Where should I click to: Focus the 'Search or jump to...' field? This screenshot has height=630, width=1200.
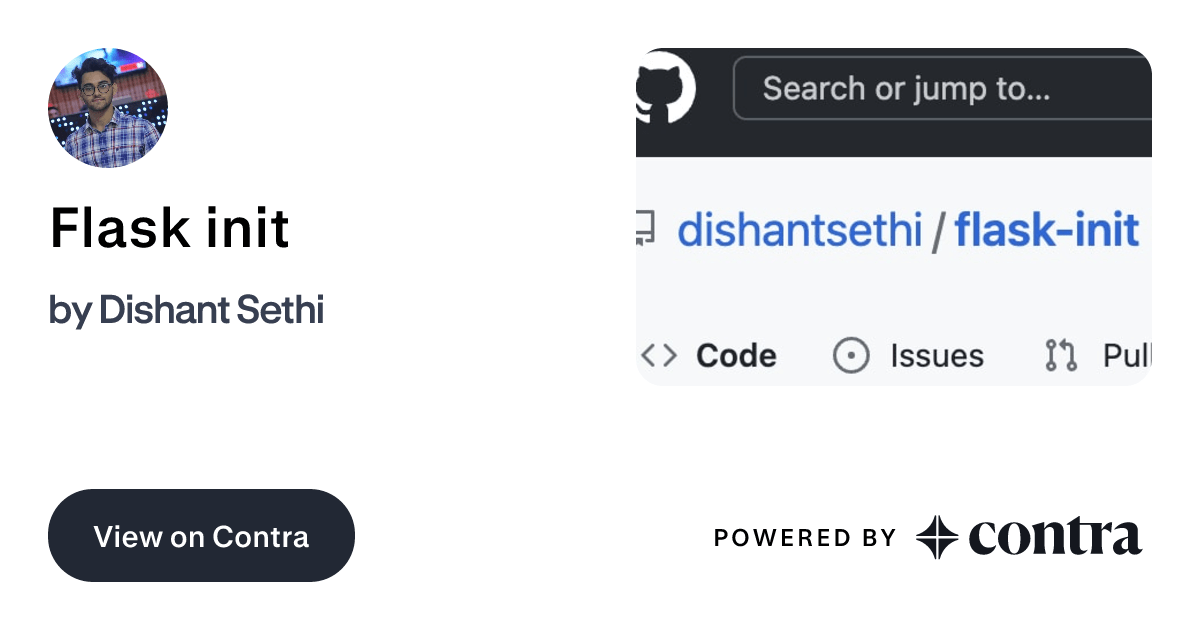pyautogui.click(x=943, y=89)
